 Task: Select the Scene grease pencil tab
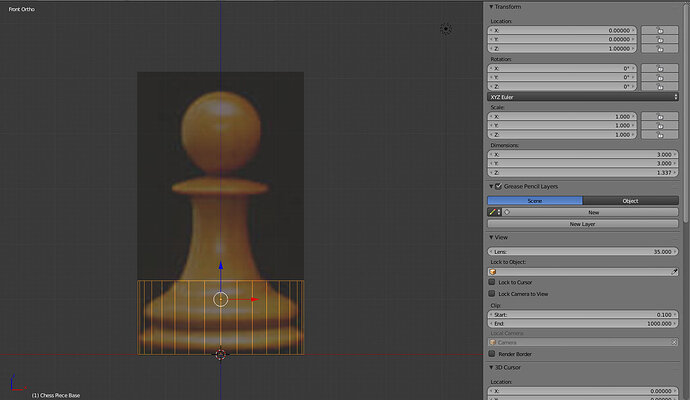534,200
